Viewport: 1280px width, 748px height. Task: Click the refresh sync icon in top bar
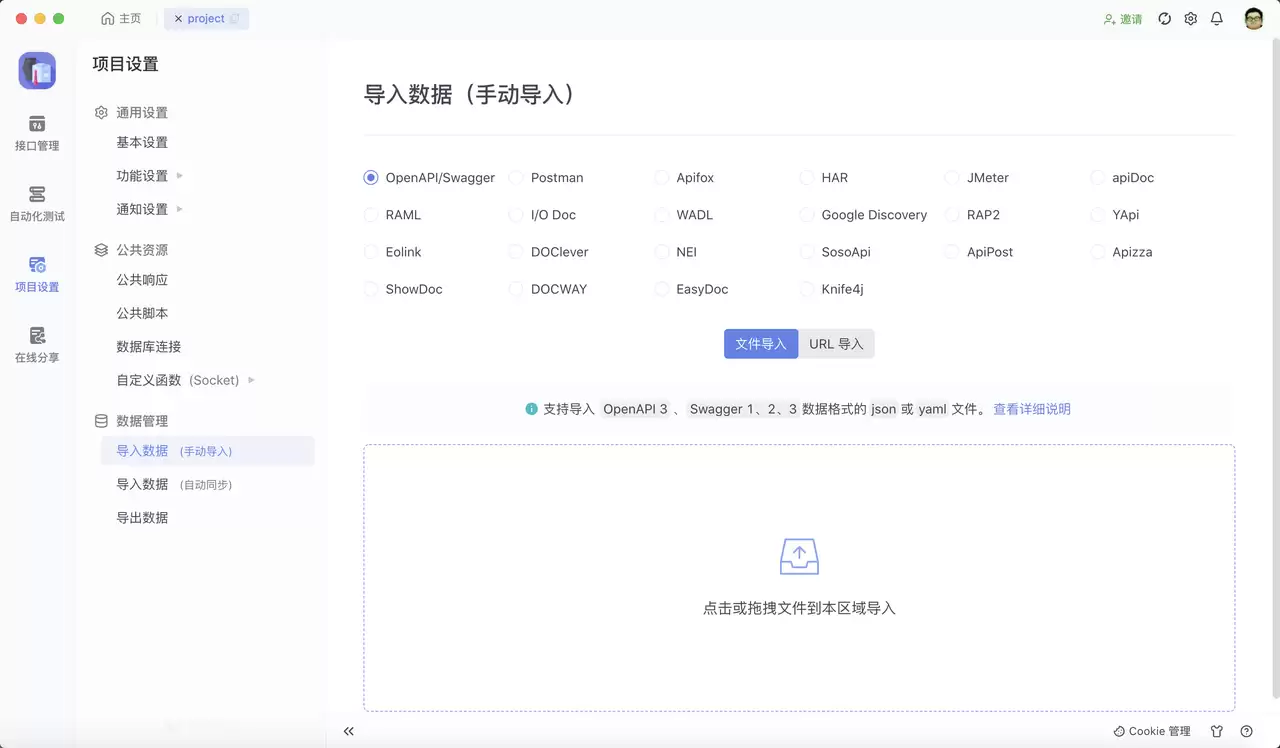click(1164, 19)
